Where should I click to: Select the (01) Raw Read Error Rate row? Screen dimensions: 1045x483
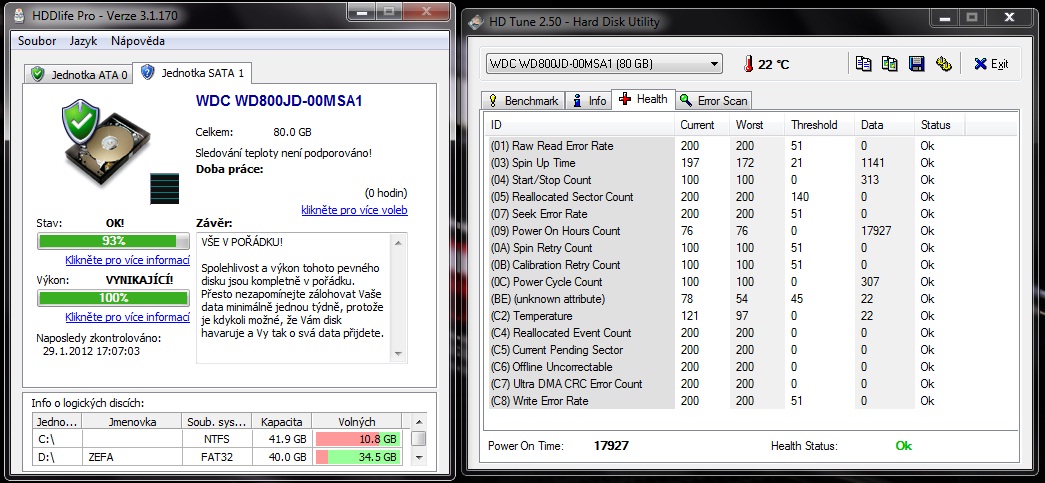tap(726, 145)
